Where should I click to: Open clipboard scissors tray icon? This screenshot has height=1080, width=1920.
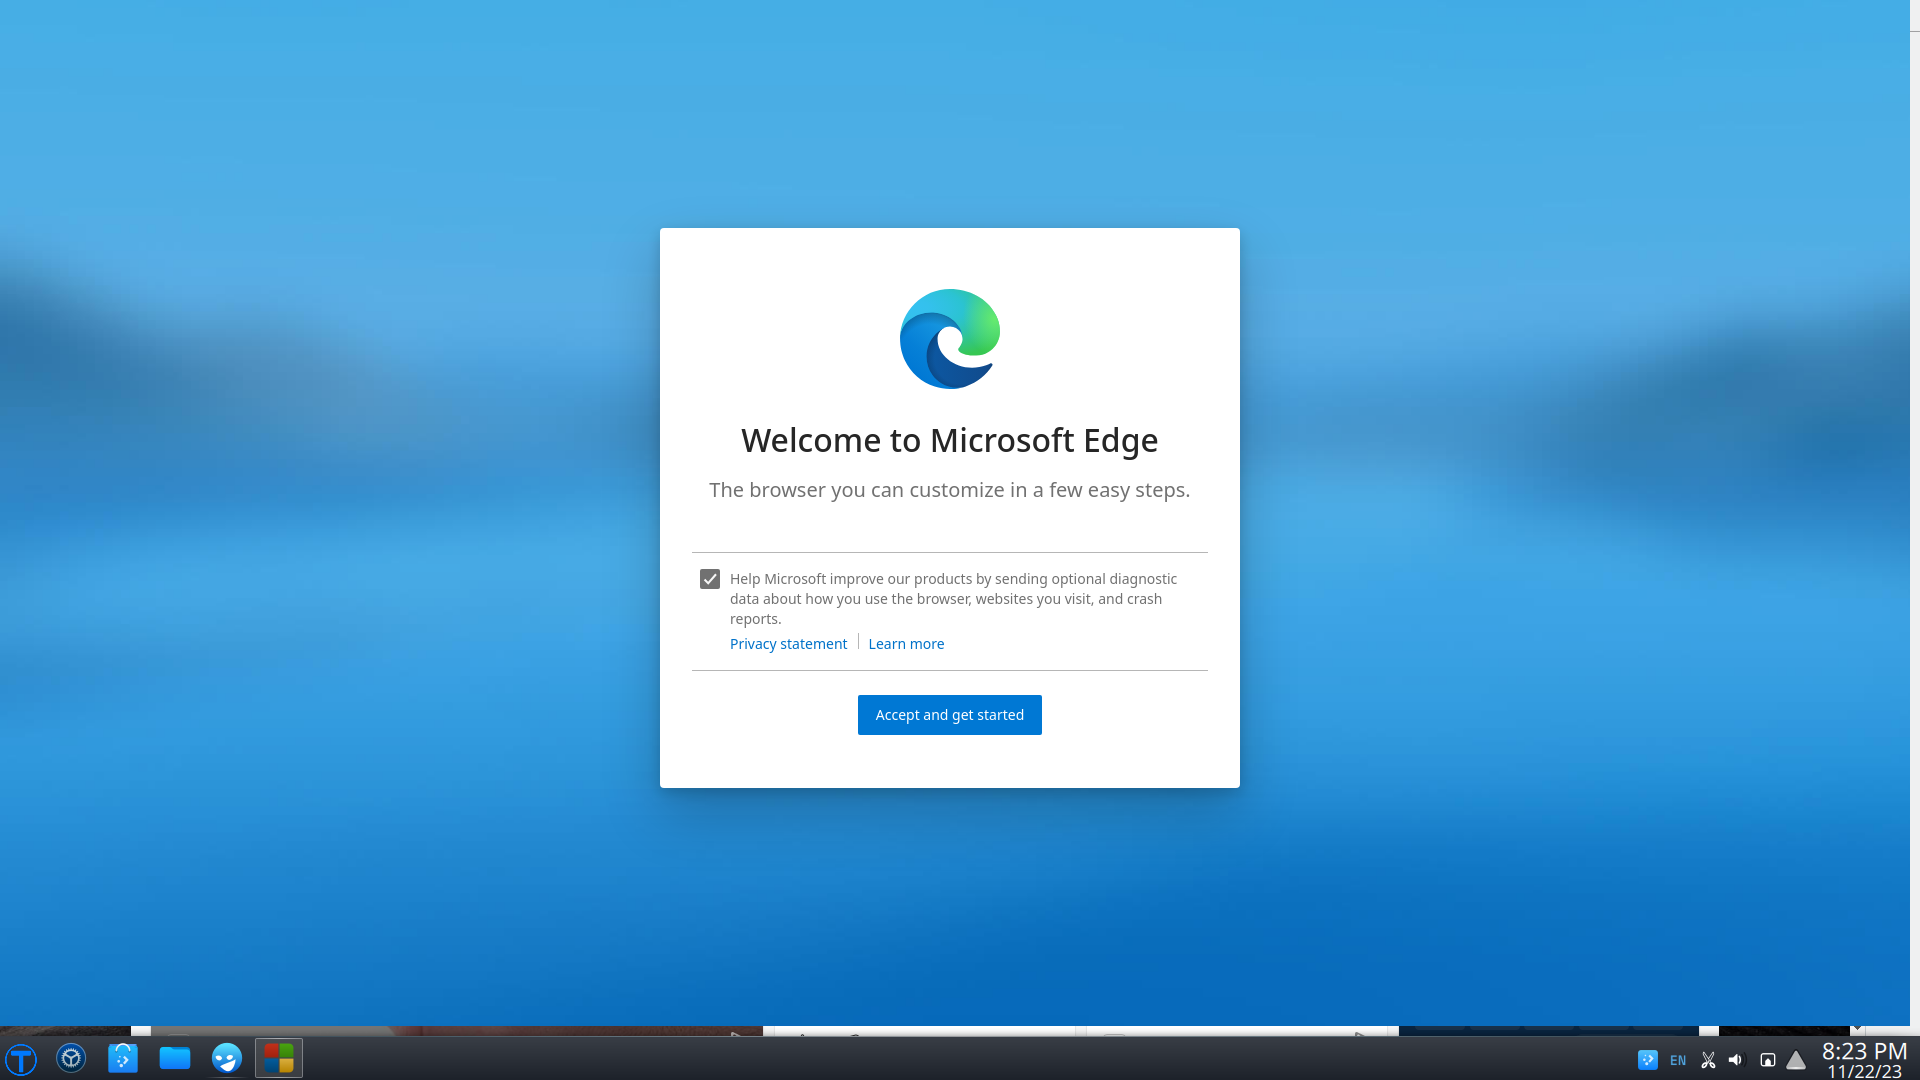(1708, 1060)
